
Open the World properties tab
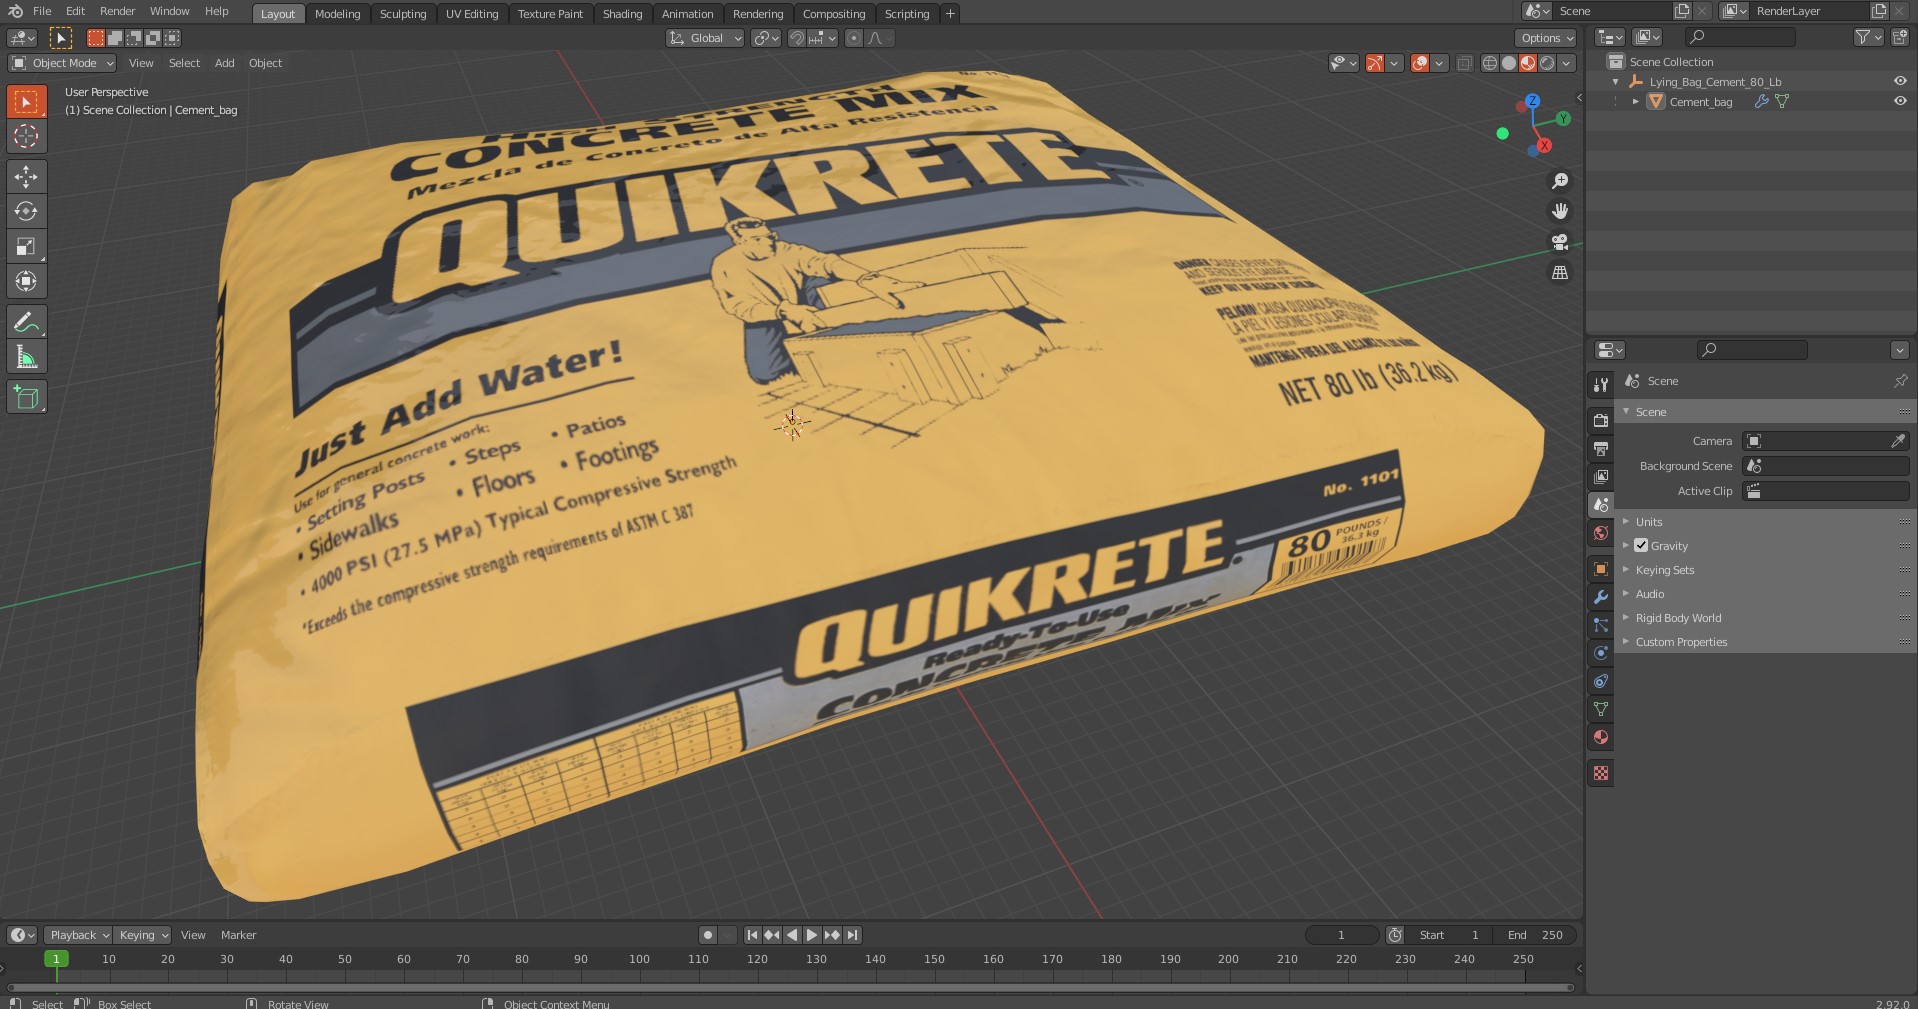point(1601,533)
